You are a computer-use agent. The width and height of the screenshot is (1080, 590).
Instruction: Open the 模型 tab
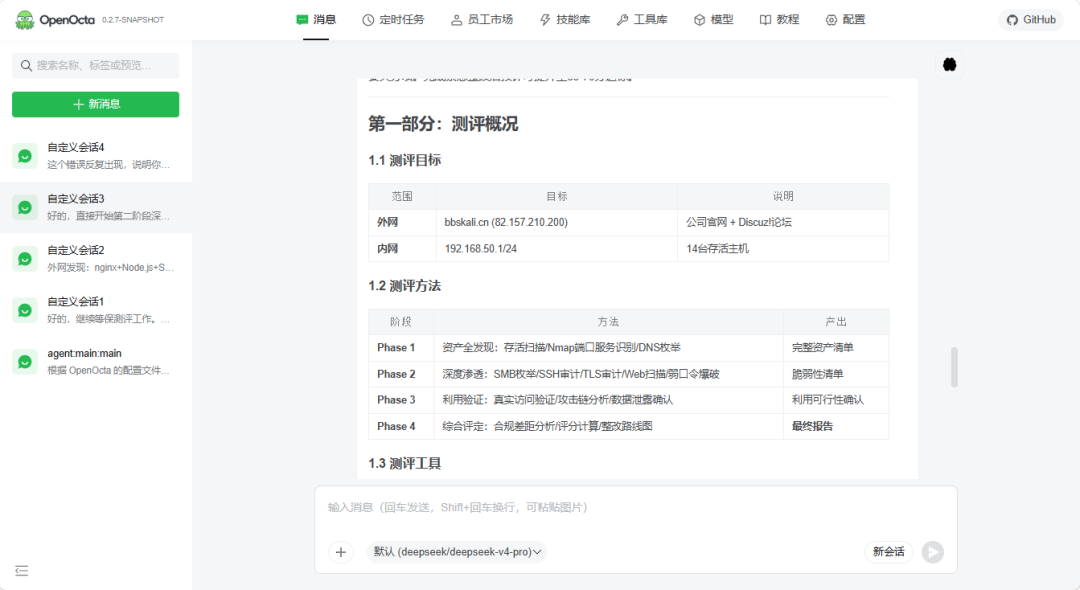pyautogui.click(x=714, y=20)
